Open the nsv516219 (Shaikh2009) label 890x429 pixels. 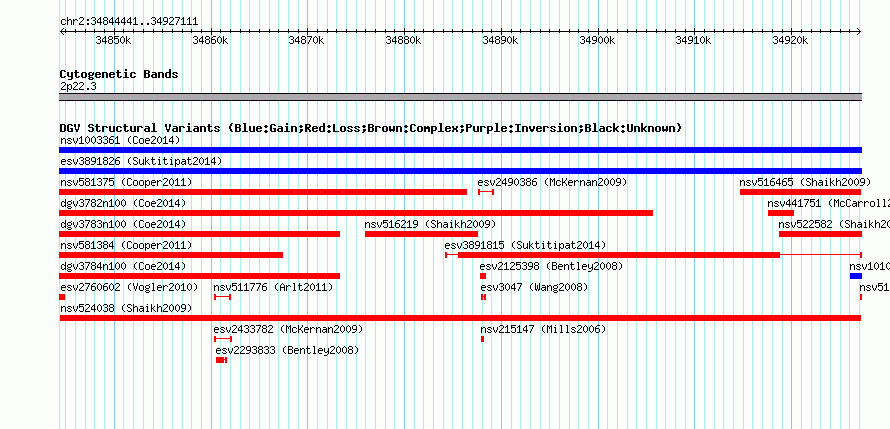(x=430, y=225)
